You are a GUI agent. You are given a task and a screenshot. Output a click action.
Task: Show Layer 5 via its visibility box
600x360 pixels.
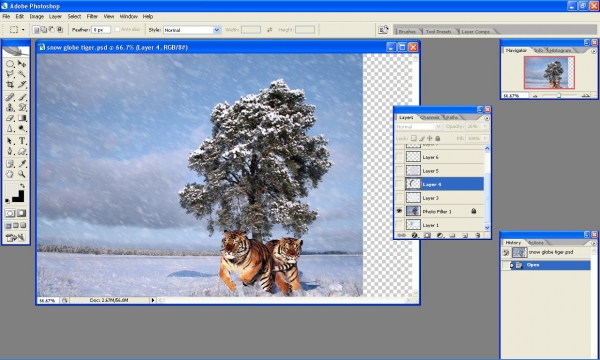pyautogui.click(x=399, y=171)
